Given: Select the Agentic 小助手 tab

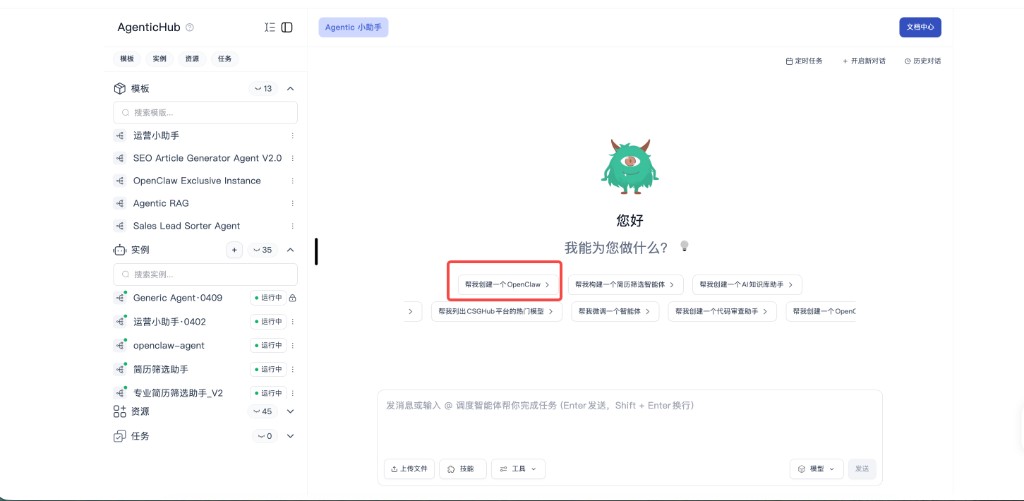Looking at the screenshot, I should pyautogui.click(x=353, y=27).
